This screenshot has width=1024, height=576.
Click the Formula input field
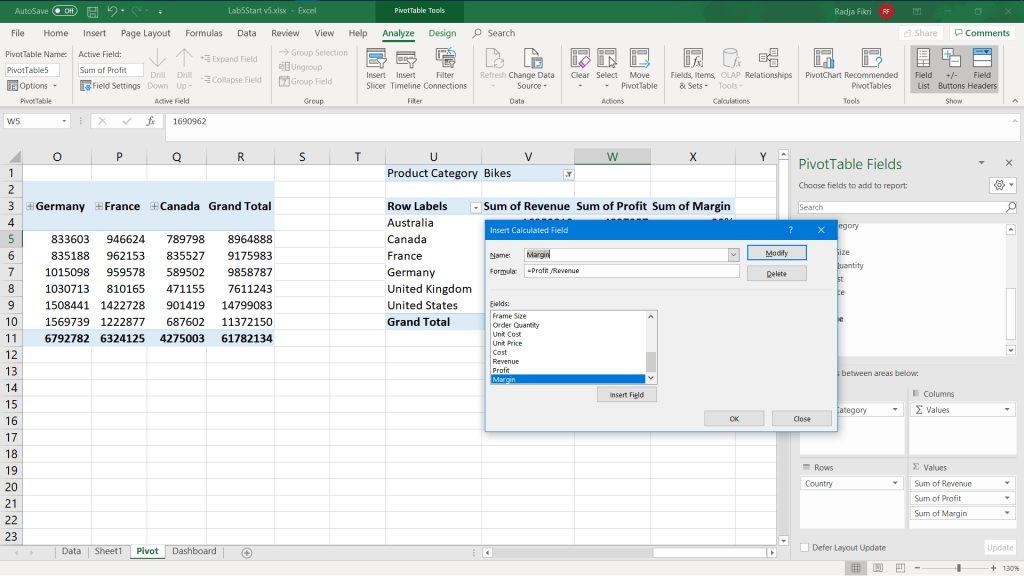631,271
